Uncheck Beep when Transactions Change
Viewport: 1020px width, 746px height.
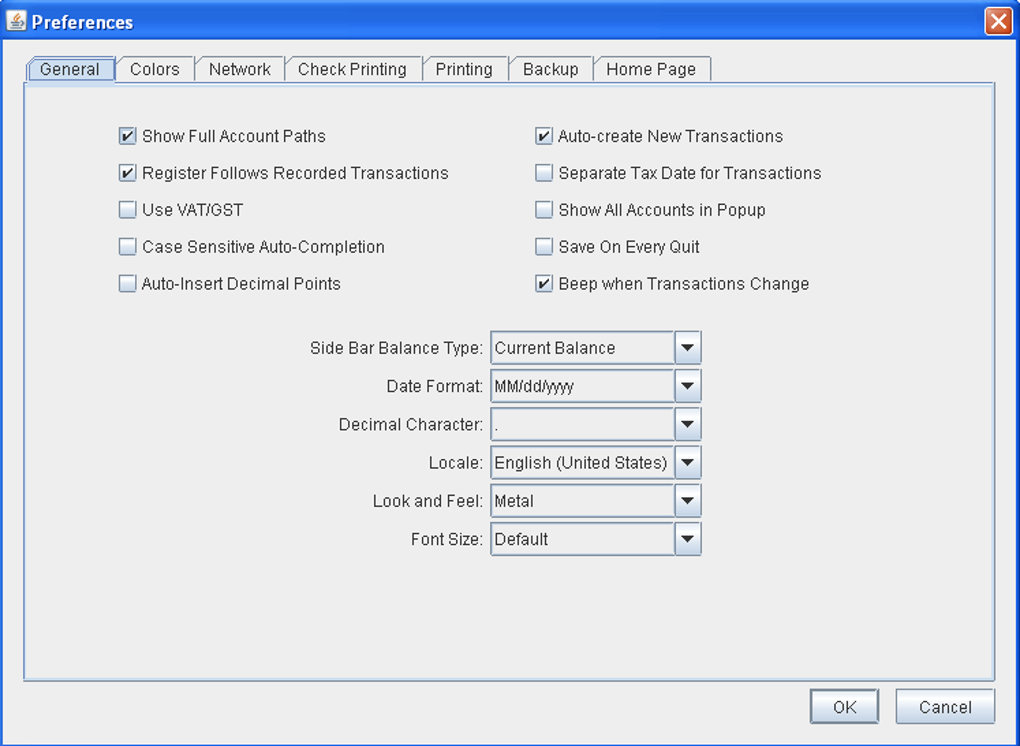pos(544,284)
